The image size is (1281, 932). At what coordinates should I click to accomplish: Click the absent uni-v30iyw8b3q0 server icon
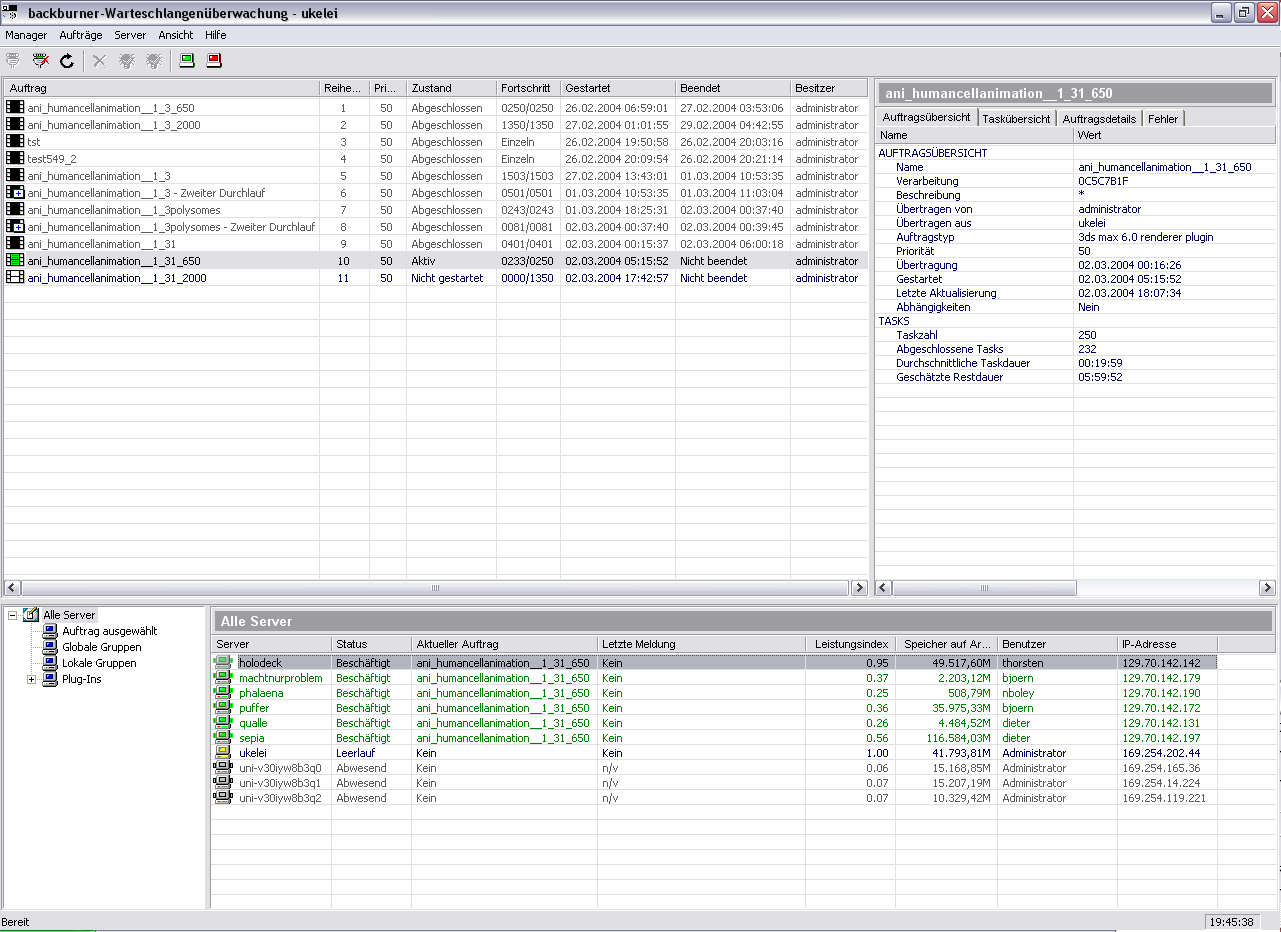(x=222, y=768)
